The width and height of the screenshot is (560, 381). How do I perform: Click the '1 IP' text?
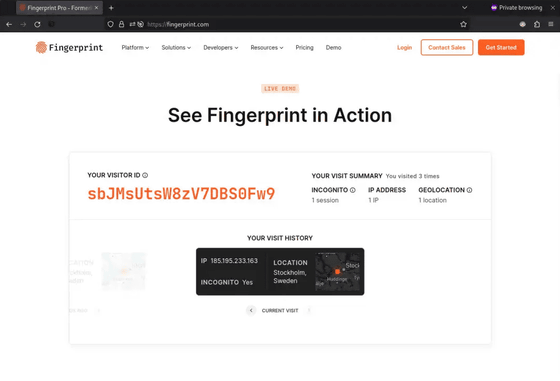(373, 200)
